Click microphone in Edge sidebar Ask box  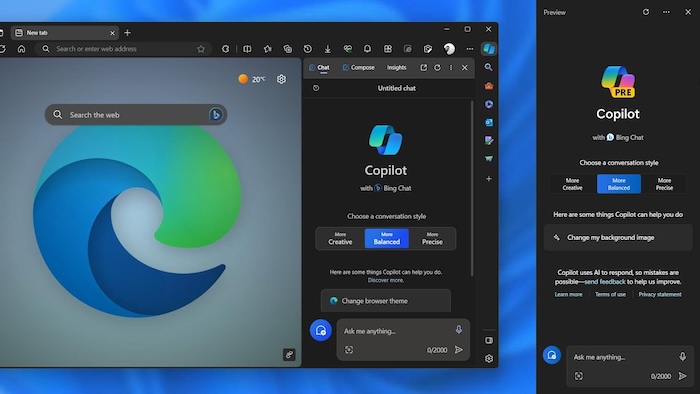[x=458, y=330]
